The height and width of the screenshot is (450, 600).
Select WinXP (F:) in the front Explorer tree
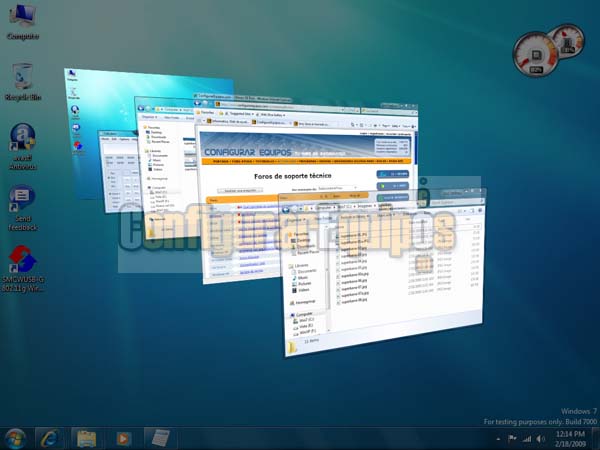click(307, 332)
